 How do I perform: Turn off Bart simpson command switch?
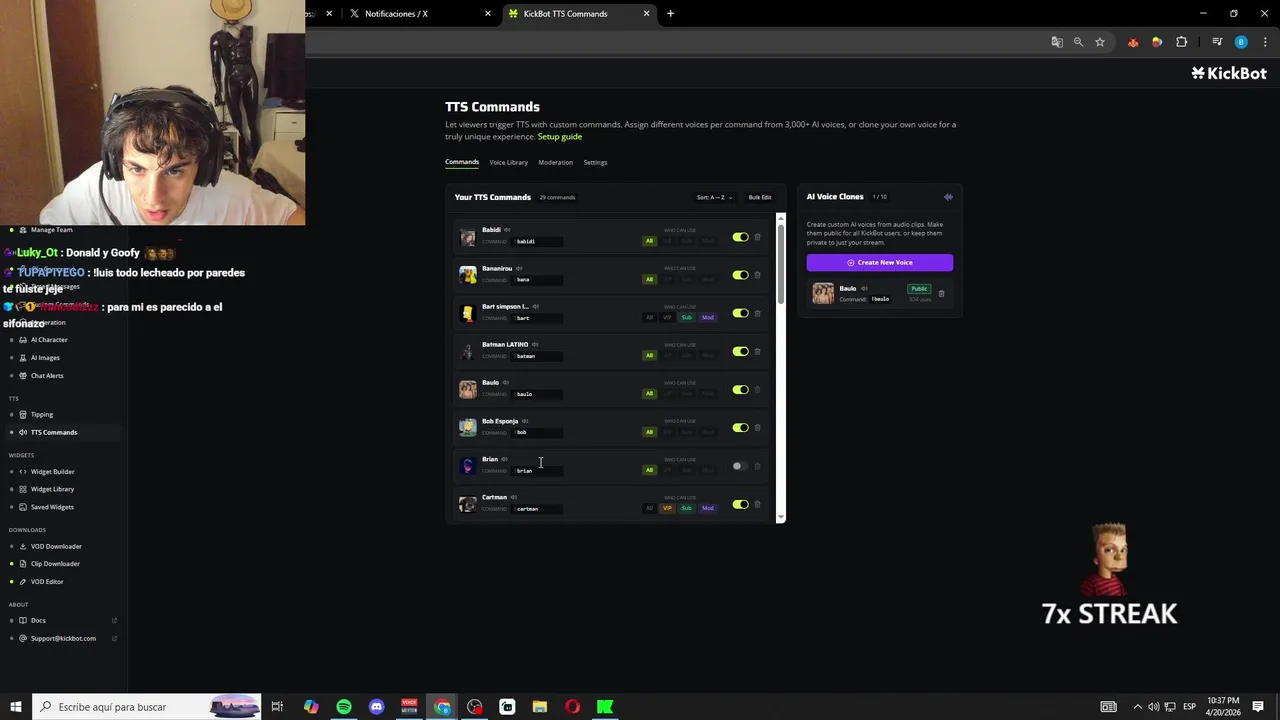coord(740,313)
